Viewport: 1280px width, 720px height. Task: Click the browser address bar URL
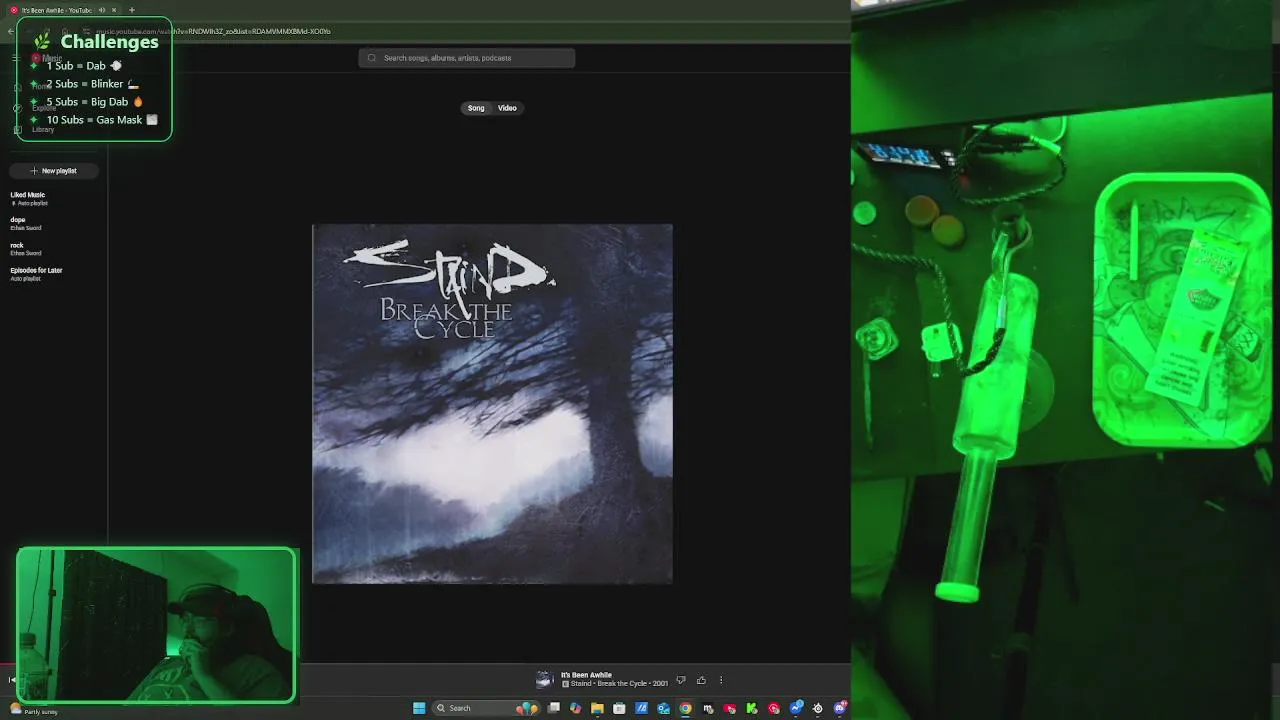tap(213, 31)
